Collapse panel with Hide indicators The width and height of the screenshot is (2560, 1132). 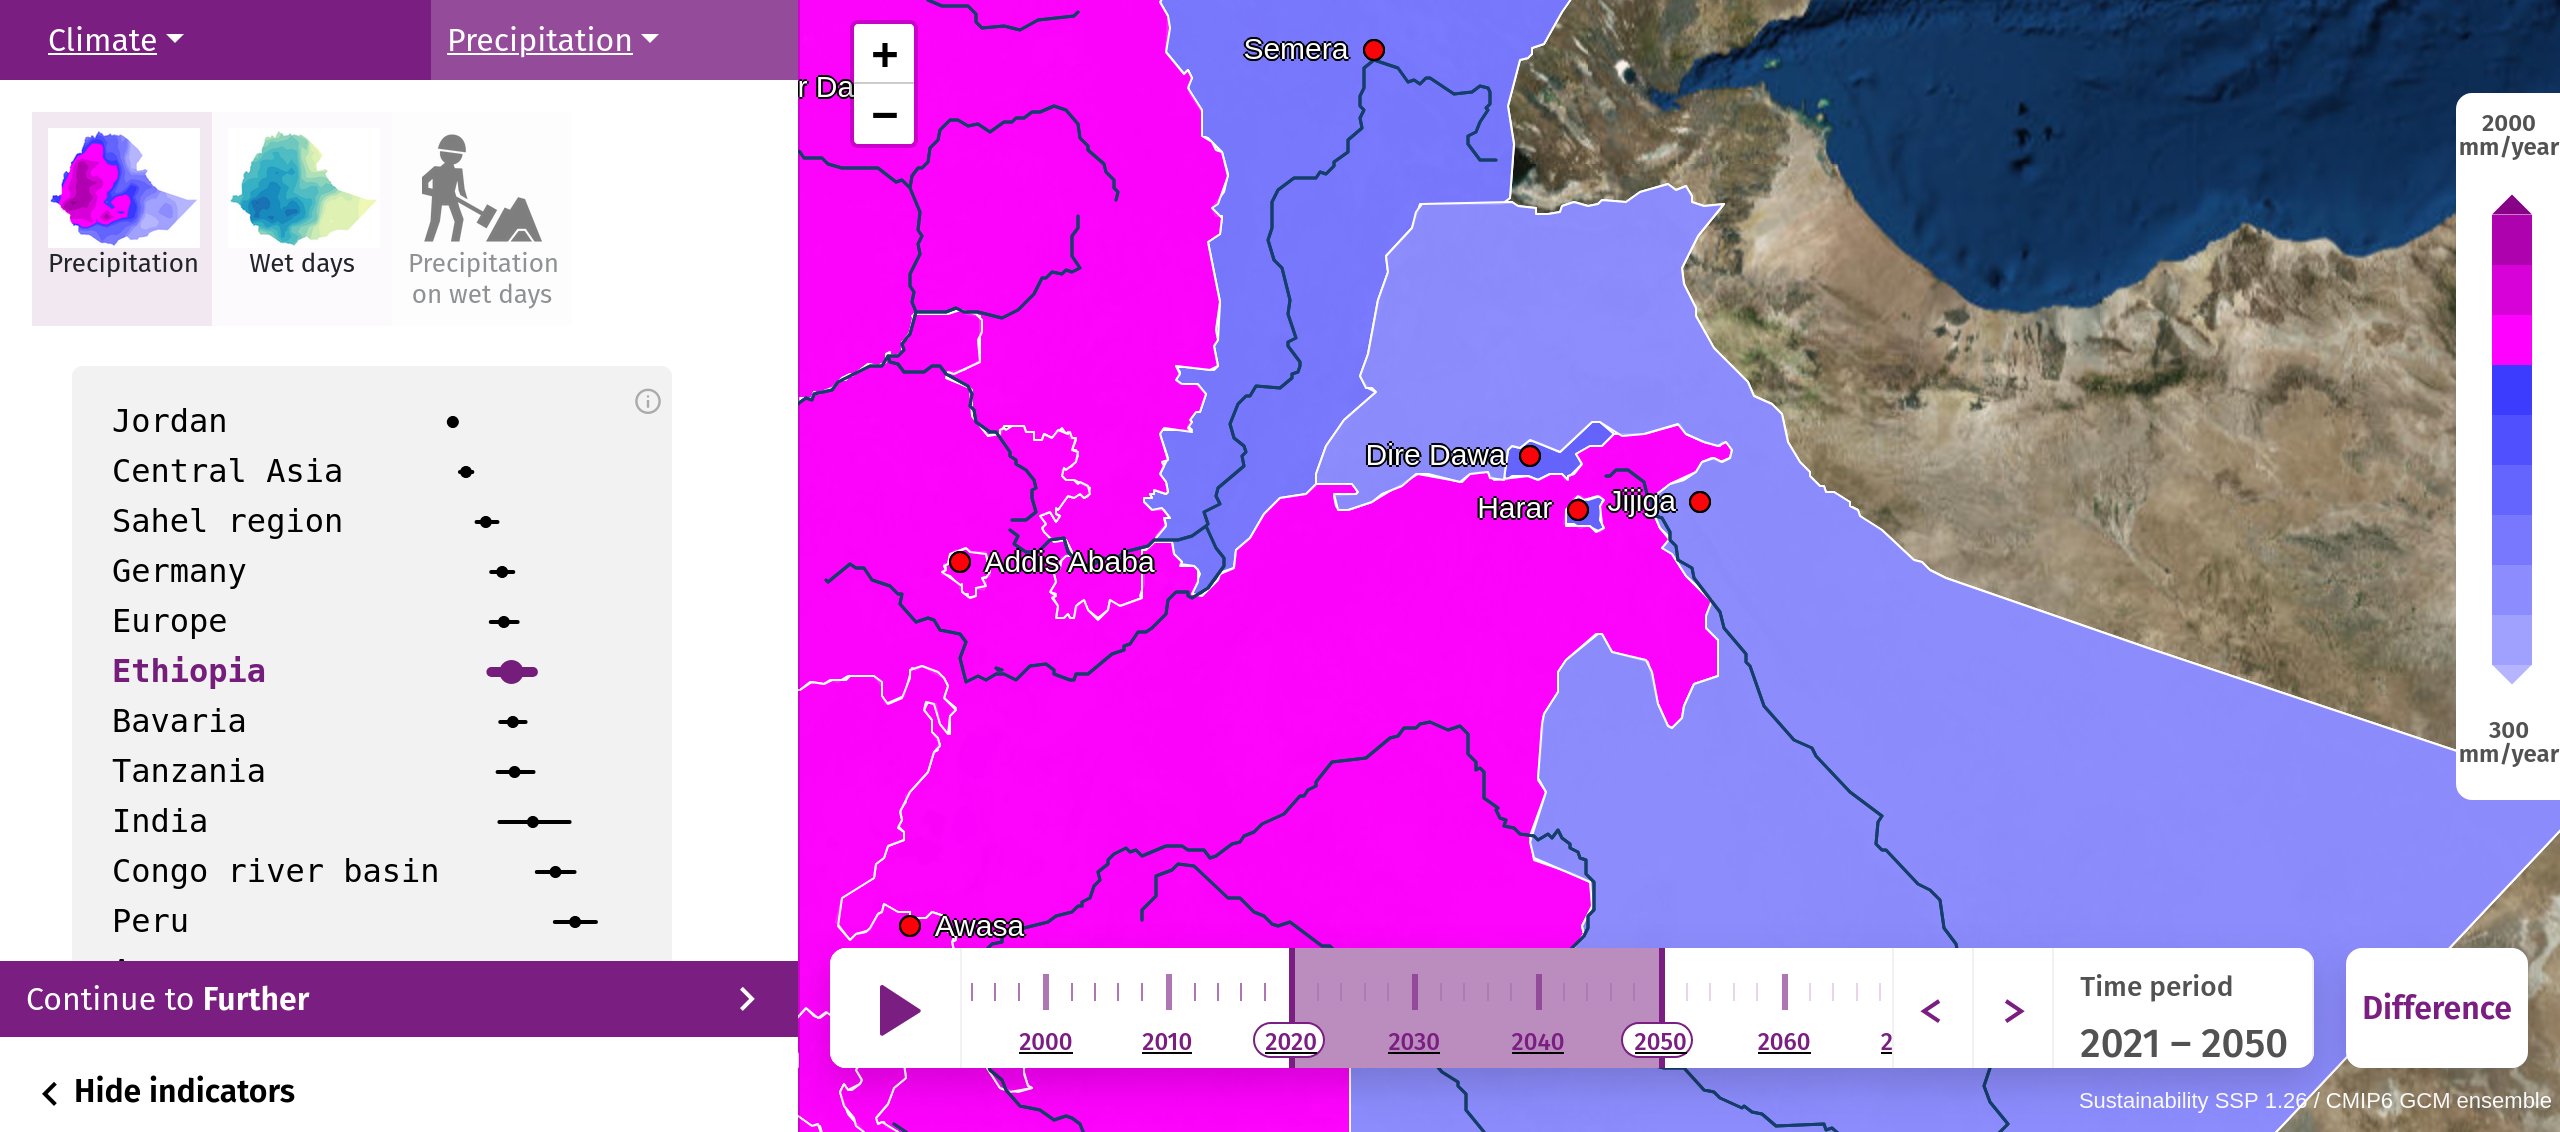[x=168, y=1091]
